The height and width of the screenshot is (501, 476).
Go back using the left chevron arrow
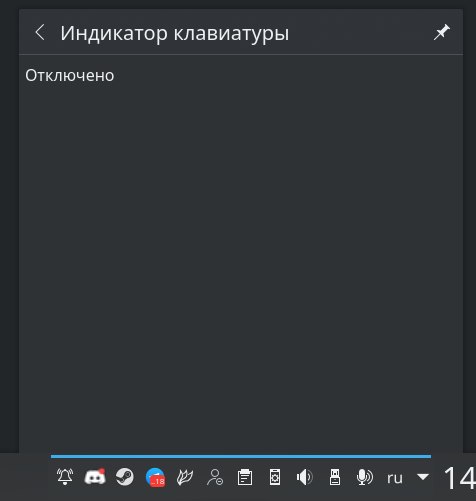tap(40, 33)
